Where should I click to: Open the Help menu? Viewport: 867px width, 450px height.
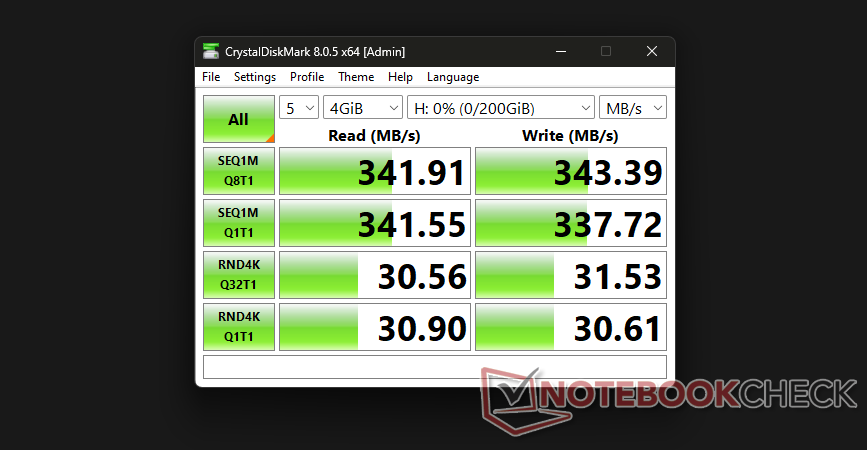(x=400, y=77)
